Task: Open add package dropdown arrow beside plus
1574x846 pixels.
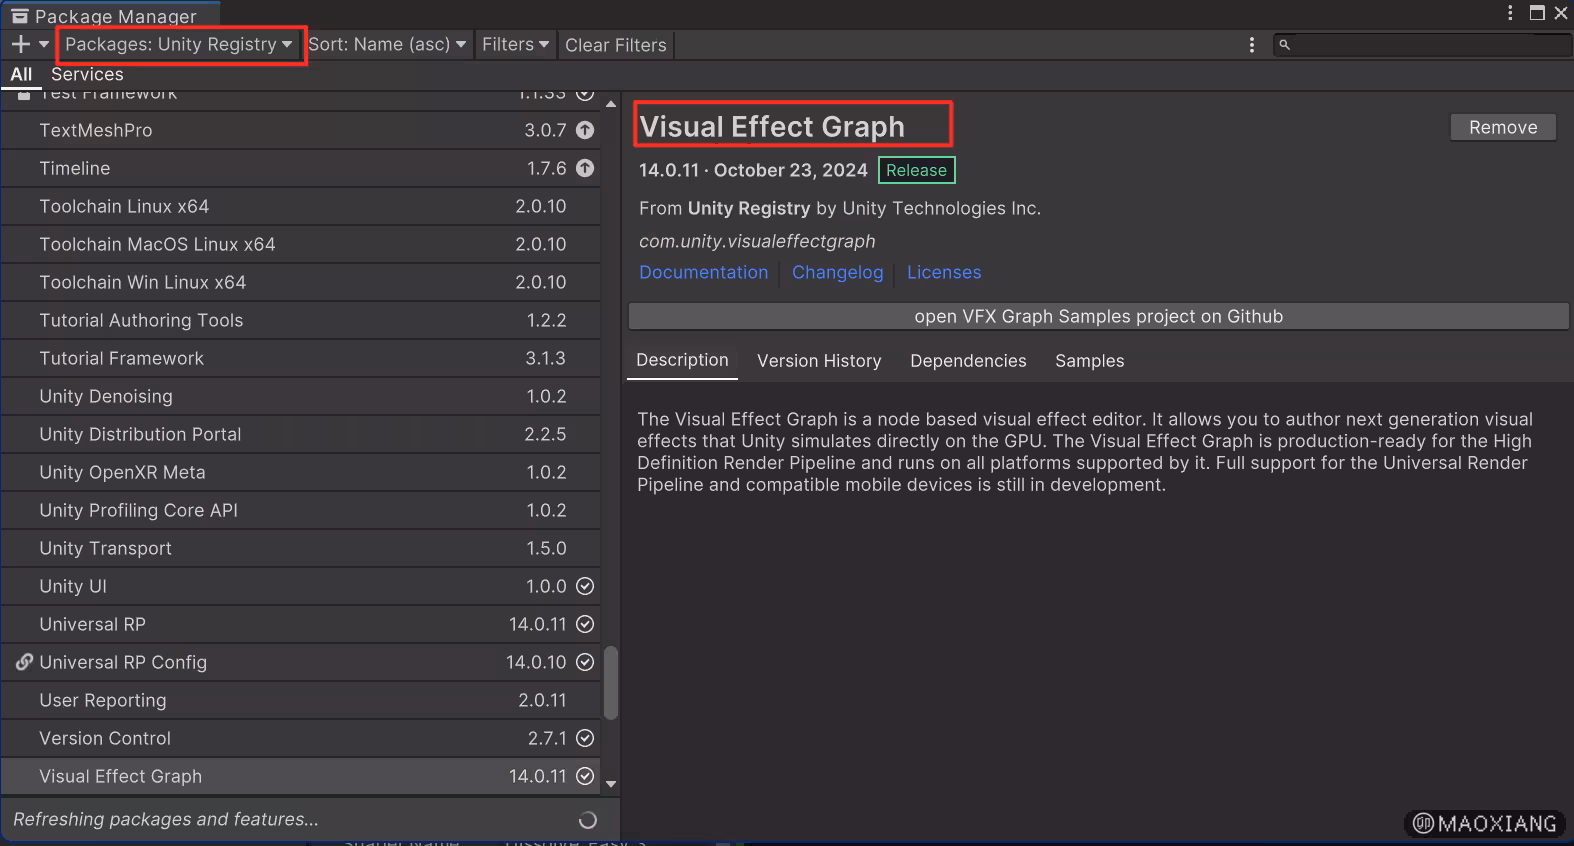Action: (44, 44)
